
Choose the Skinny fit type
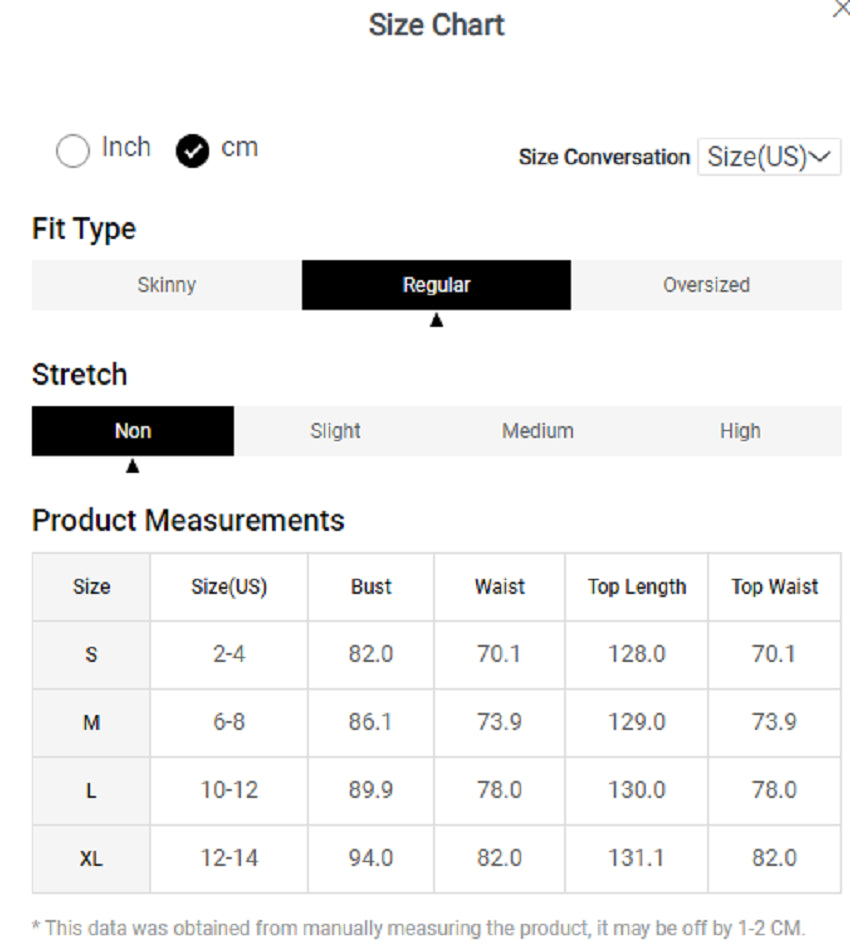167,285
